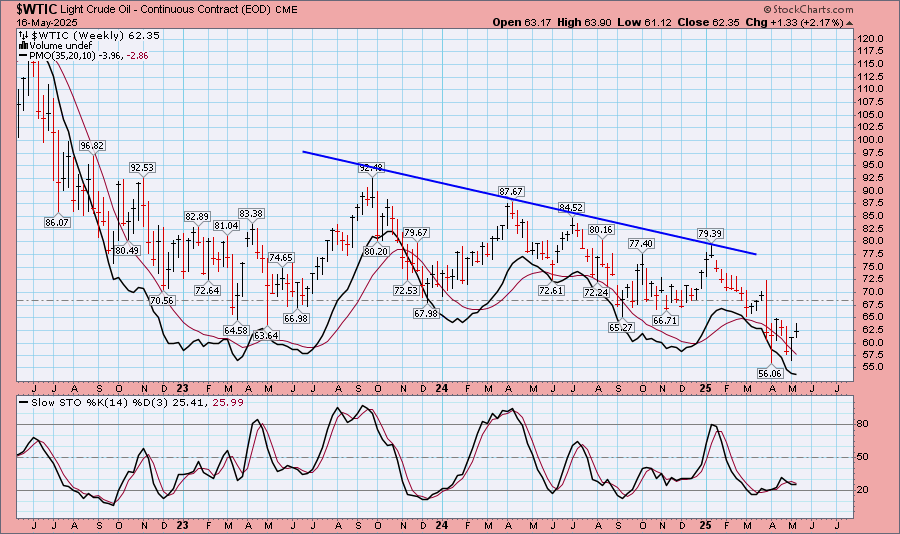The image size is (900, 534).
Task: Click the 87.67 high price label
Action: [511, 191]
